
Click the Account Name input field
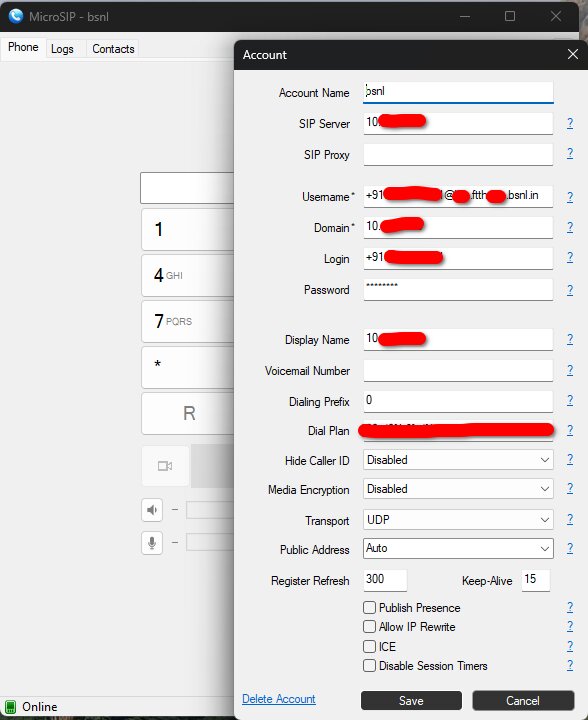(458, 92)
